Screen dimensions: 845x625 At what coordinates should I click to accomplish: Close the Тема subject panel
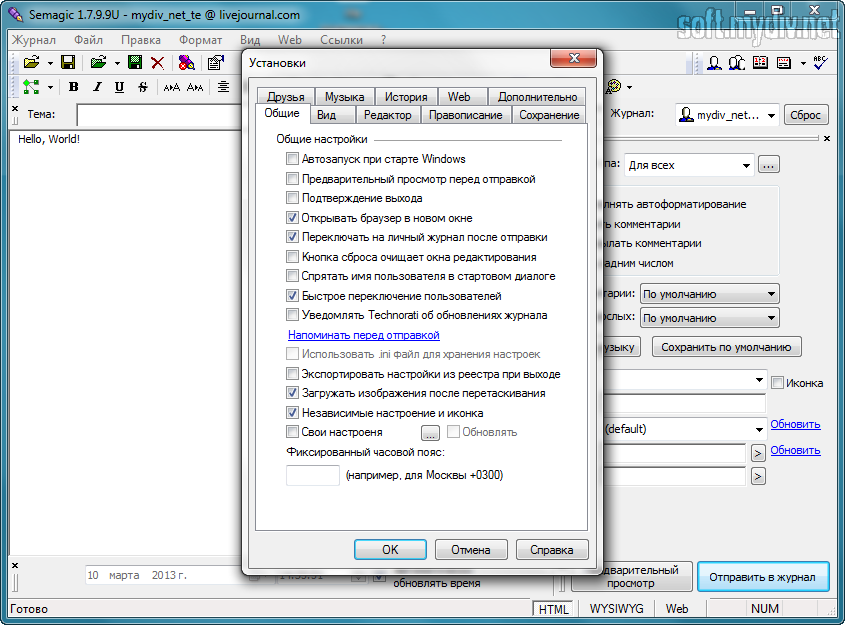pyautogui.click(x=15, y=108)
